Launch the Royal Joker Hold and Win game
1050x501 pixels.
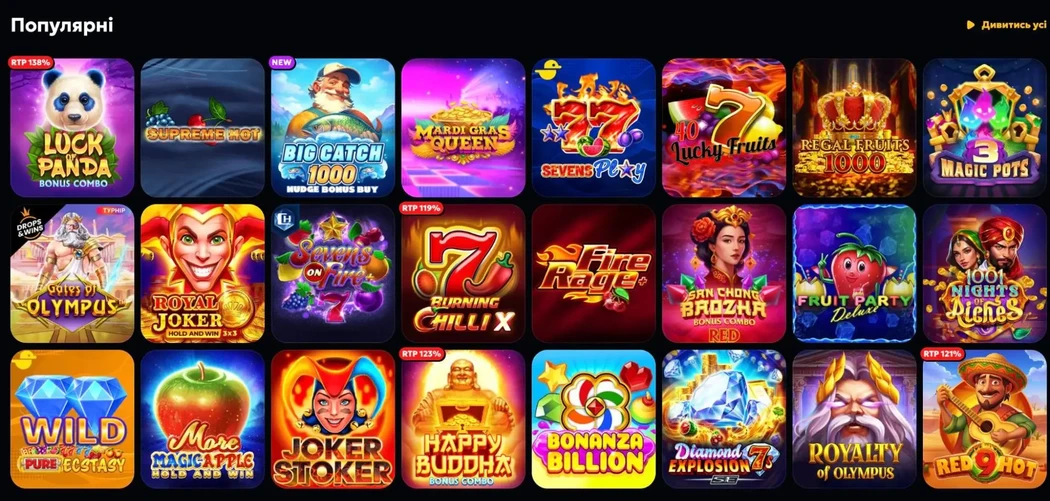click(x=203, y=273)
